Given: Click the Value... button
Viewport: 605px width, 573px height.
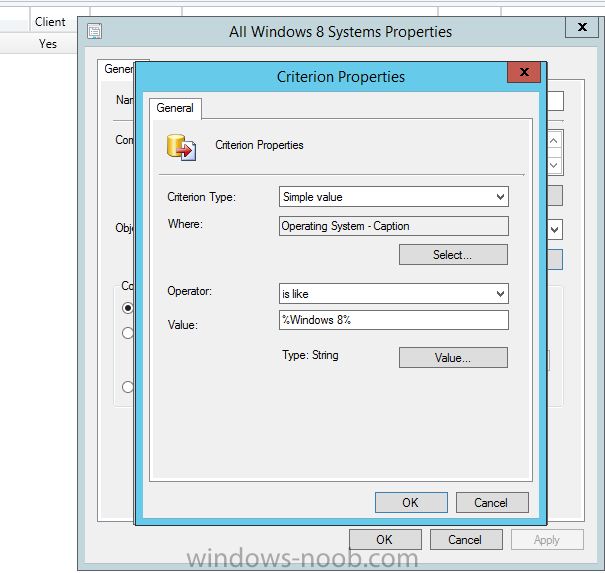Looking at the screenshot, I should [x=453, y=358].
